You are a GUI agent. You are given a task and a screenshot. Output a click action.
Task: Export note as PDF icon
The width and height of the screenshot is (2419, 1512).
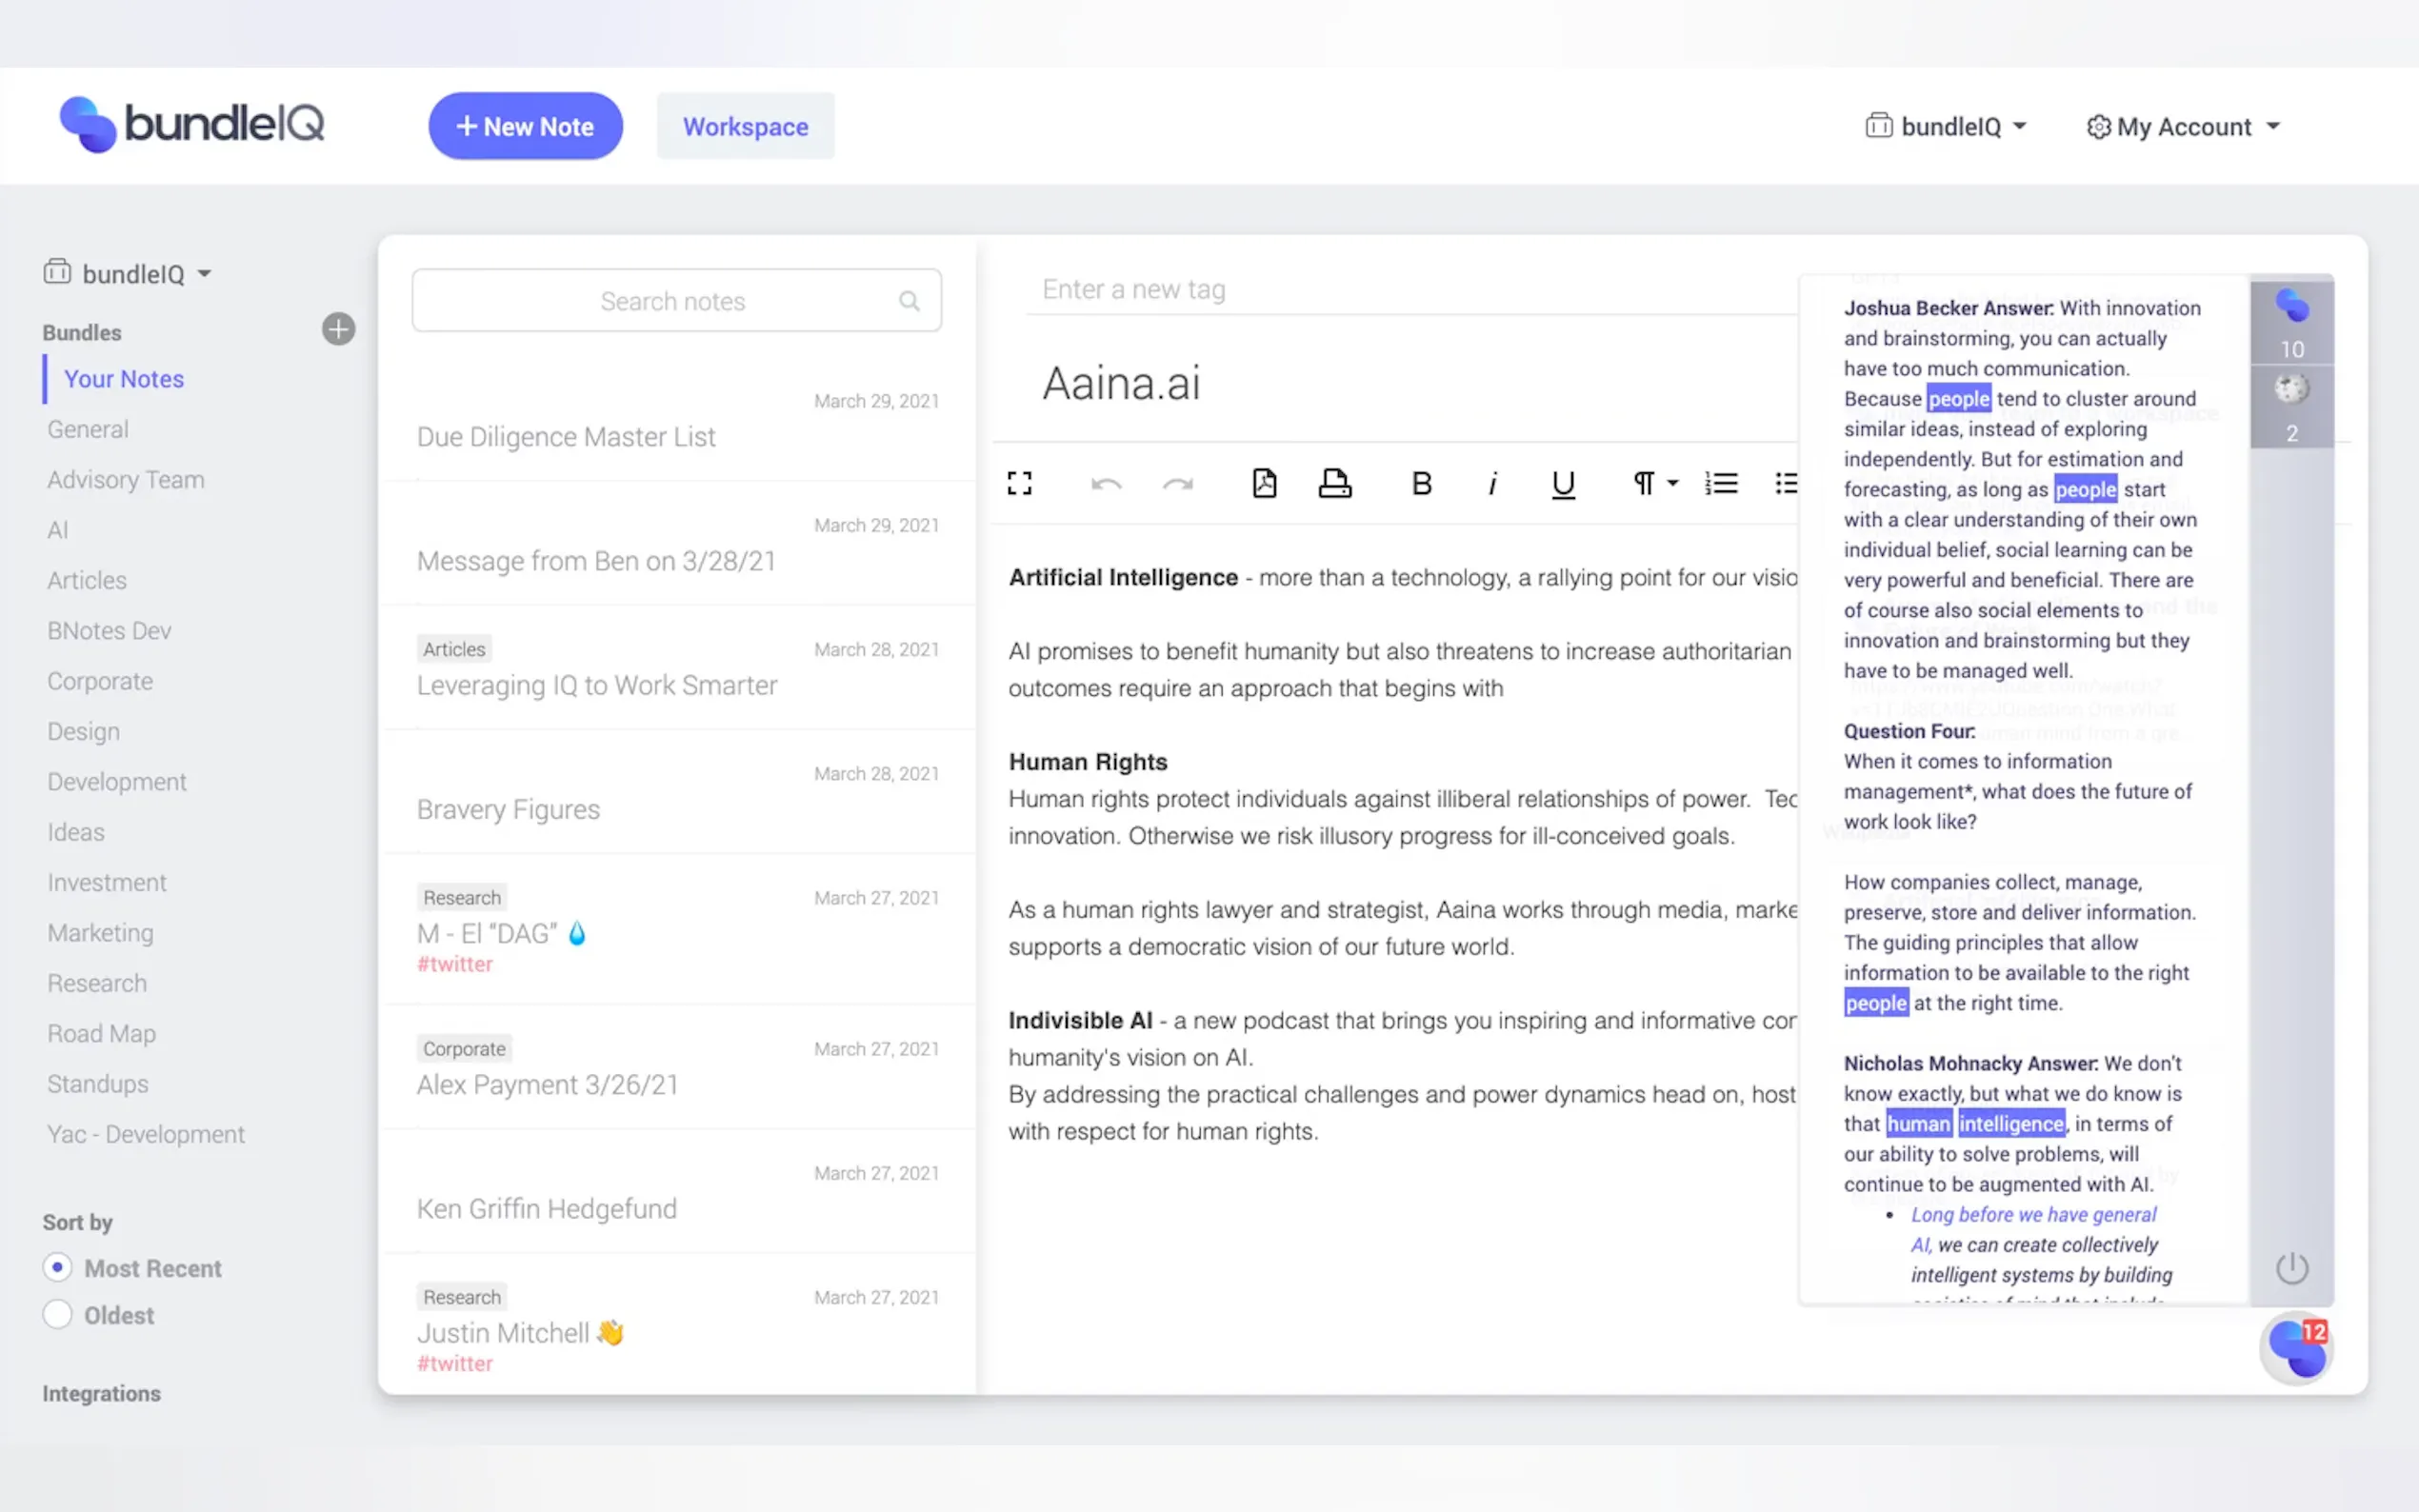coord(1264,483)
